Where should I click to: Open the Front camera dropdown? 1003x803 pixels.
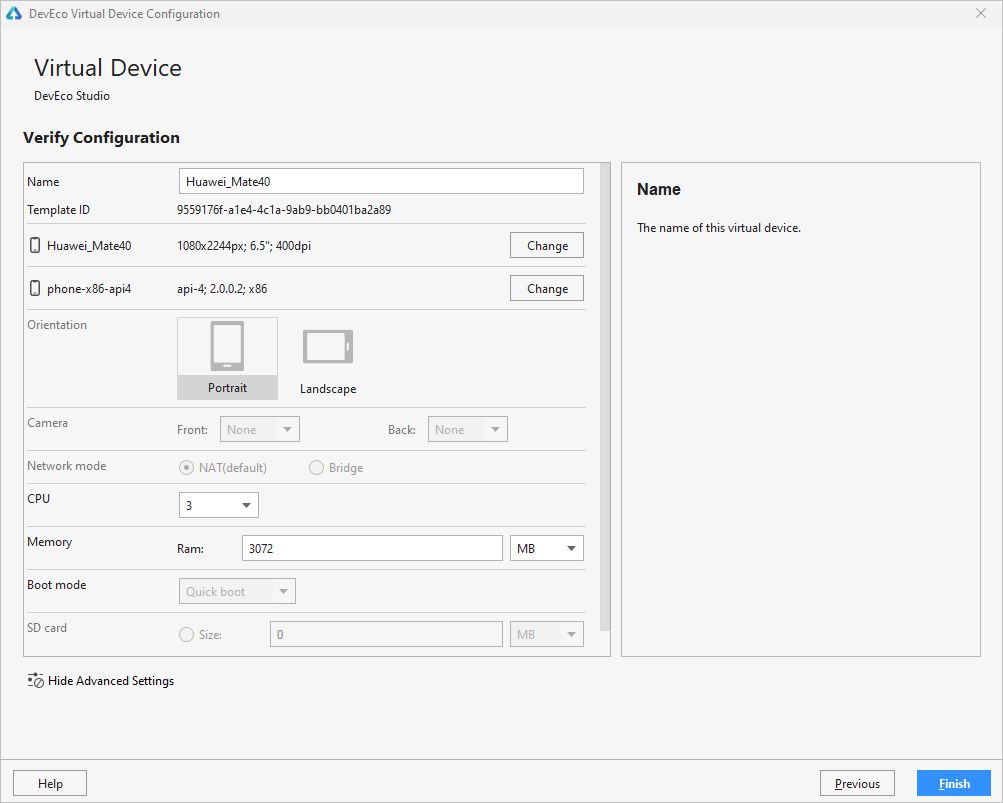[259, 430]
